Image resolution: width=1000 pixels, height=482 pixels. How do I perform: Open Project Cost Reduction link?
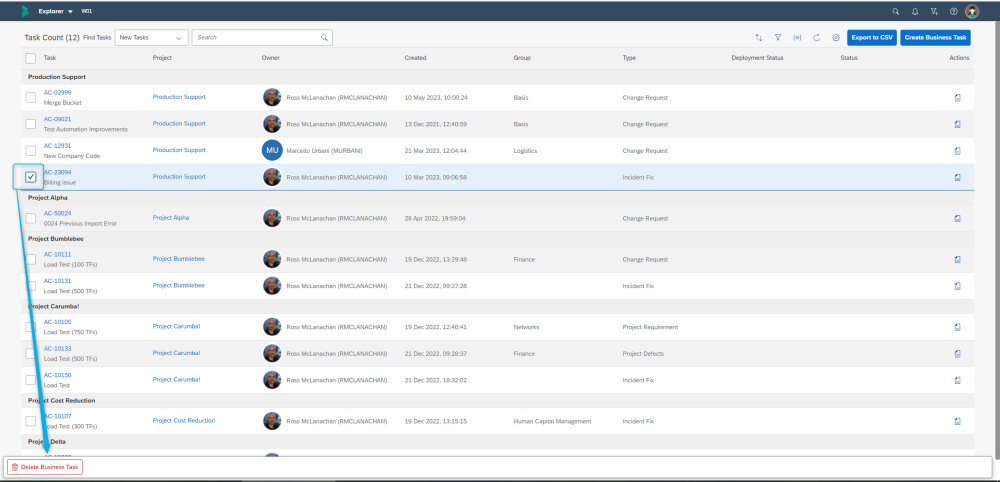coord(184,420)
